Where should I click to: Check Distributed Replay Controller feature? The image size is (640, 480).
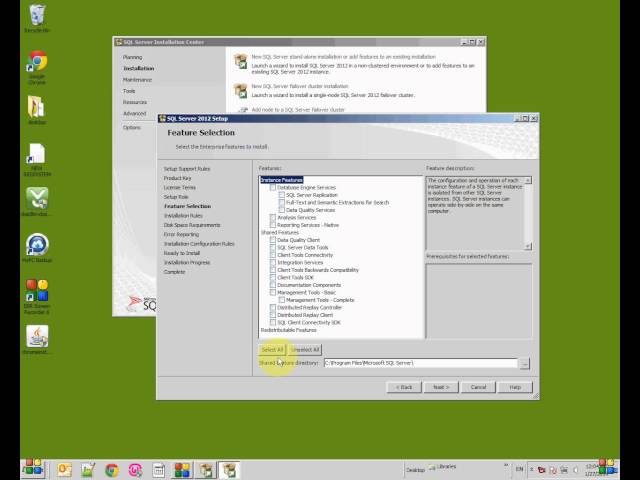pos(273,307)
